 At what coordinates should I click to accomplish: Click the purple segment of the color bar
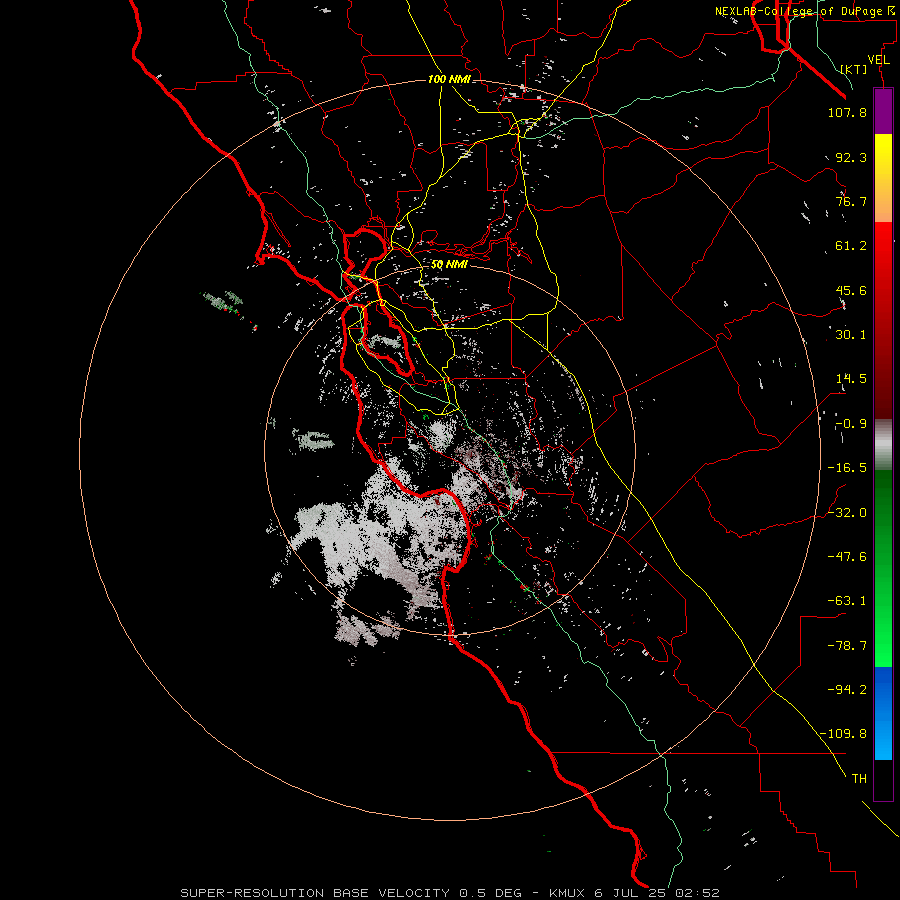(883, 111)
